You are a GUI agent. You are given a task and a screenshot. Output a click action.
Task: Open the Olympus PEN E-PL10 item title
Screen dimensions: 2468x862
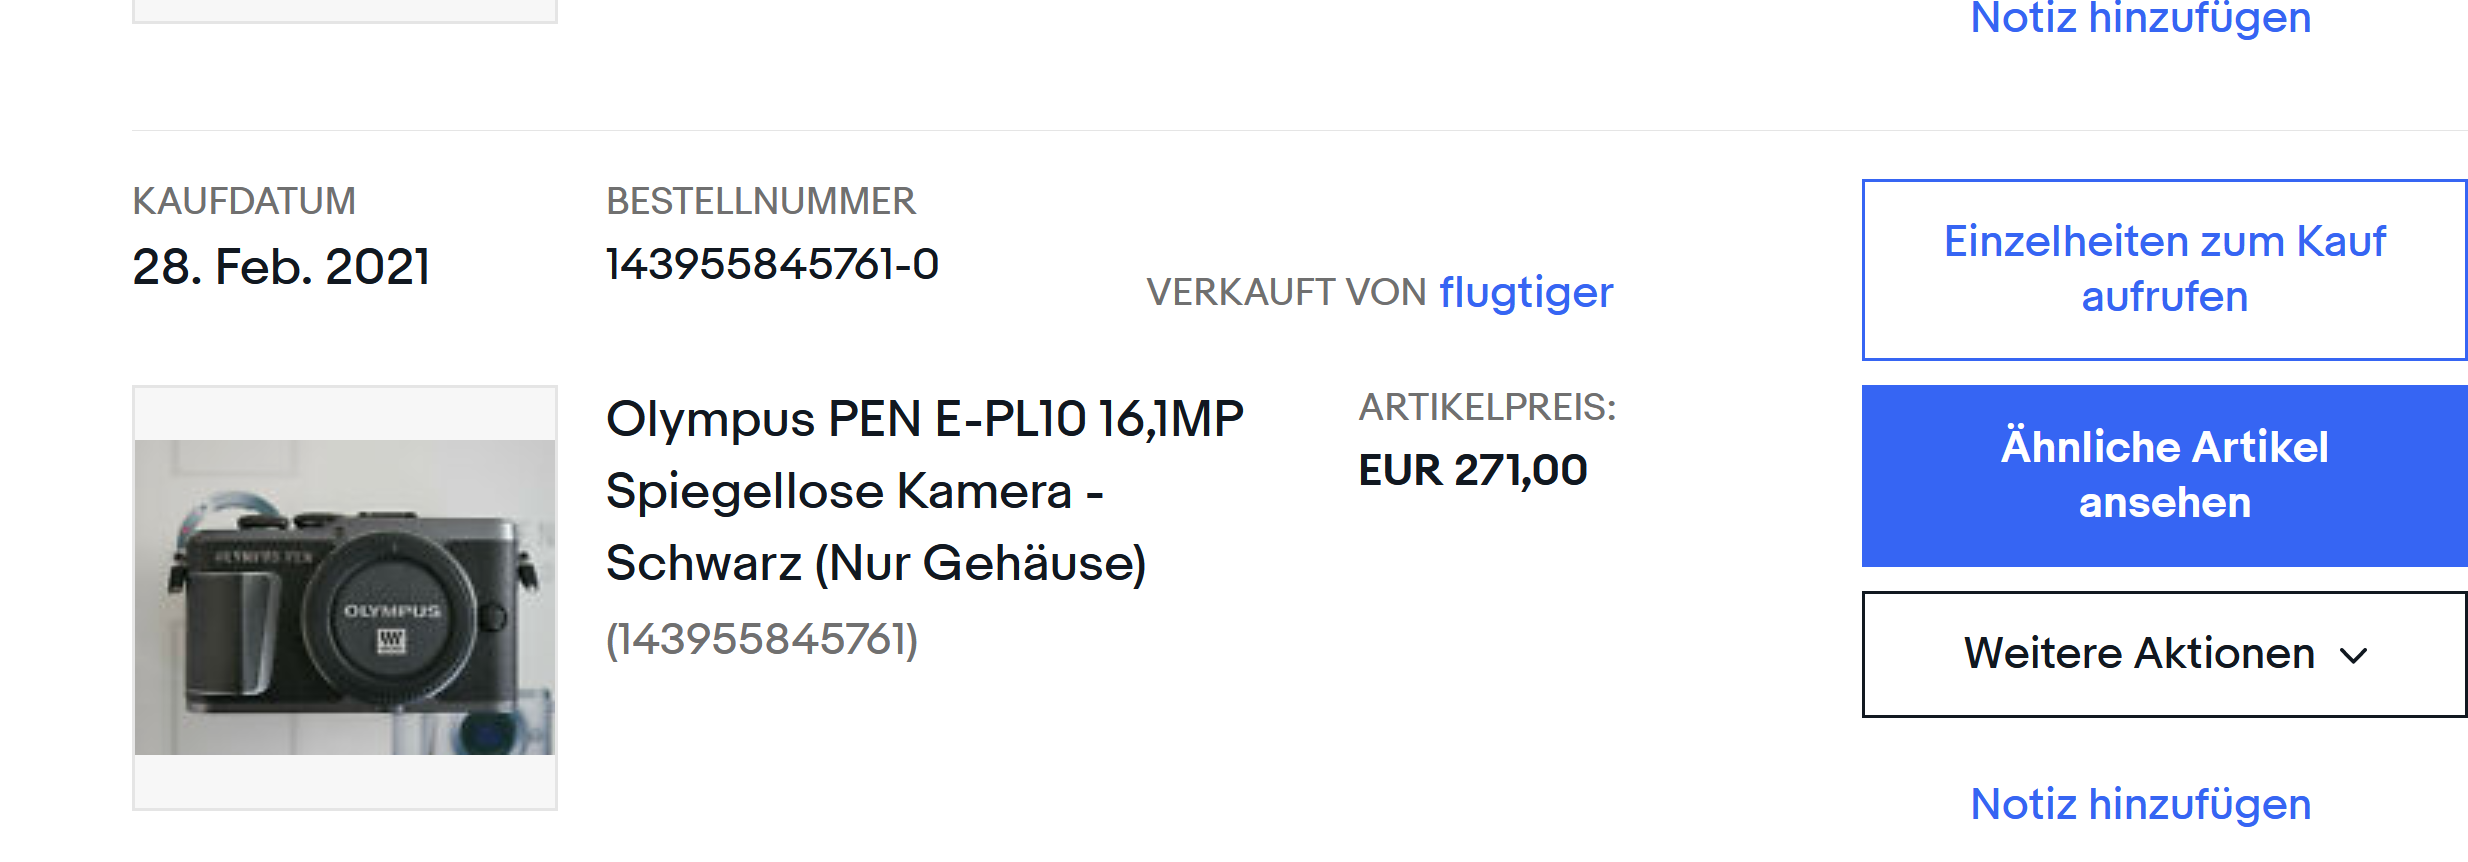click(924, 491)
